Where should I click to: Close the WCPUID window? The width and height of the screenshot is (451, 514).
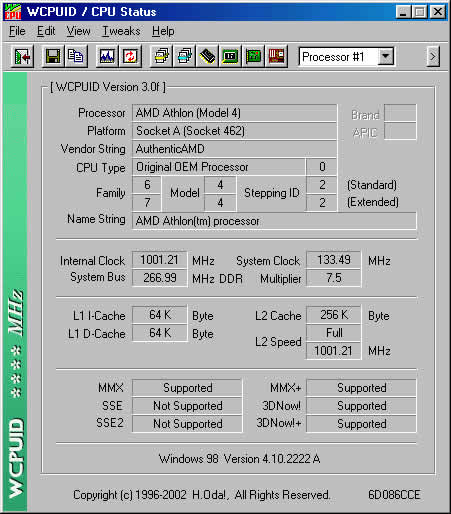coord(438,12)
